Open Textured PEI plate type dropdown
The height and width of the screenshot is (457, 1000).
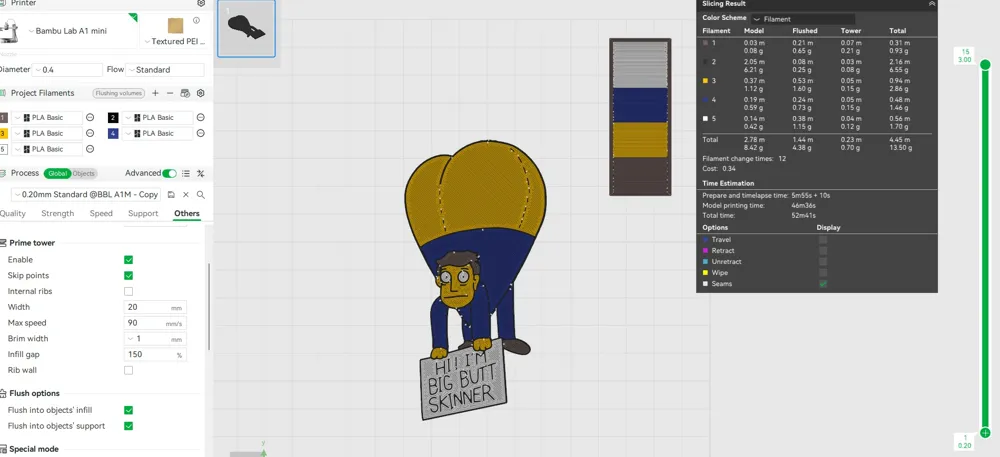click(x=175, y=41)
